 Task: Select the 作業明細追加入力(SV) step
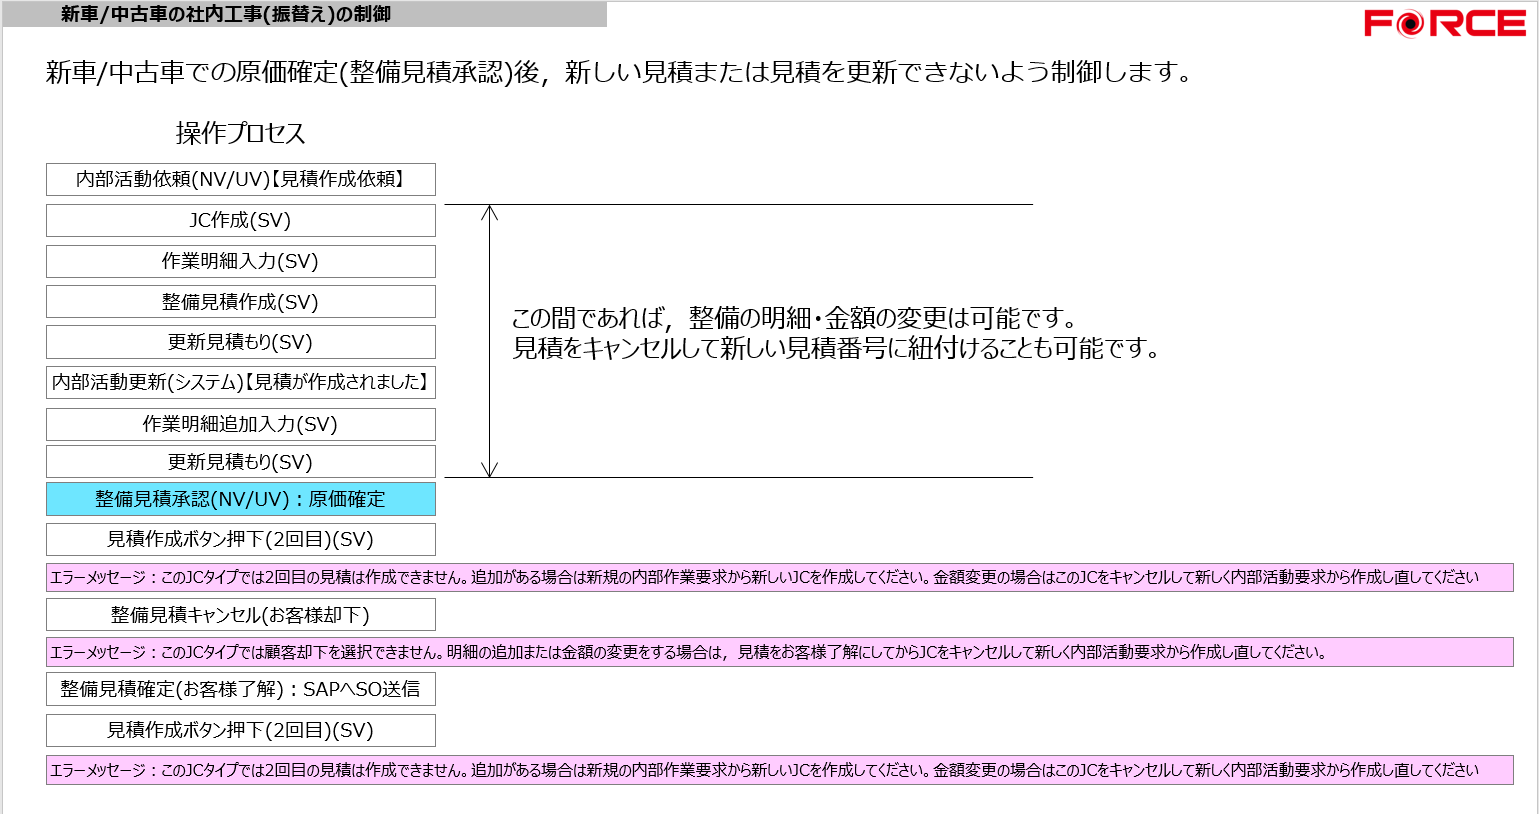[x=240, y=424]
